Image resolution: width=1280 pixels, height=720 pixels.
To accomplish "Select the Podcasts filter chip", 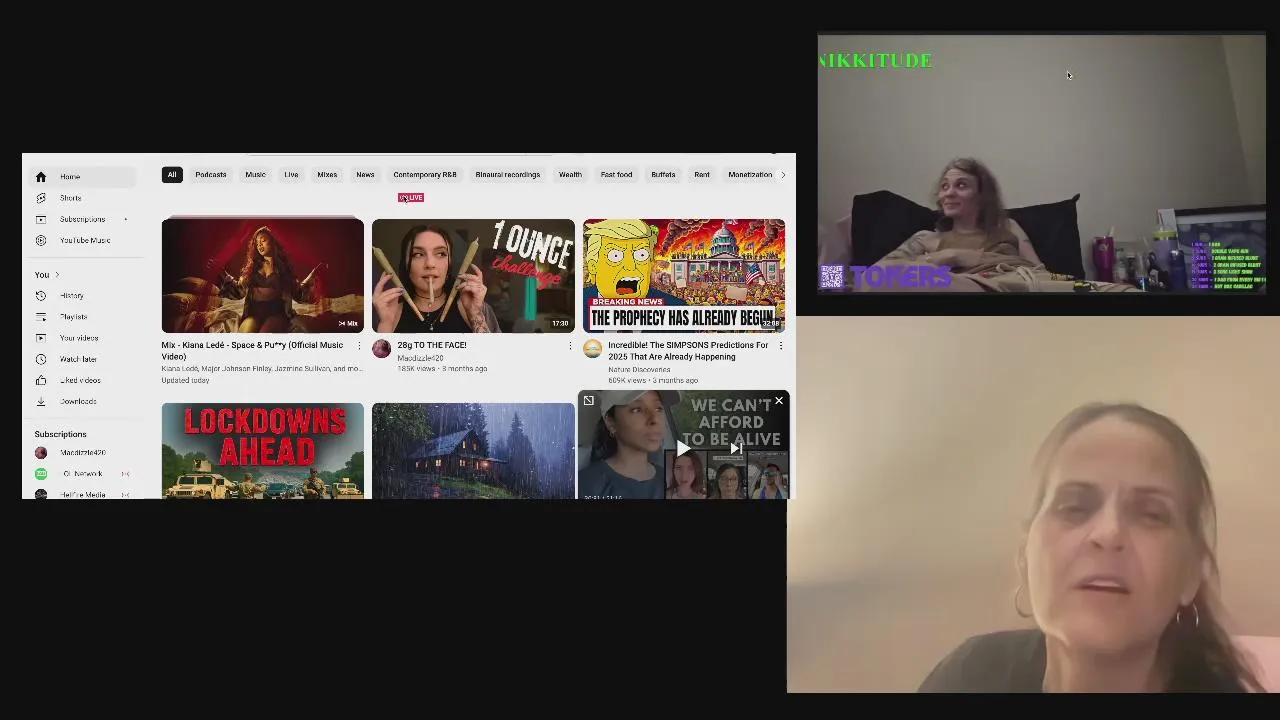I will coord(211,175).
